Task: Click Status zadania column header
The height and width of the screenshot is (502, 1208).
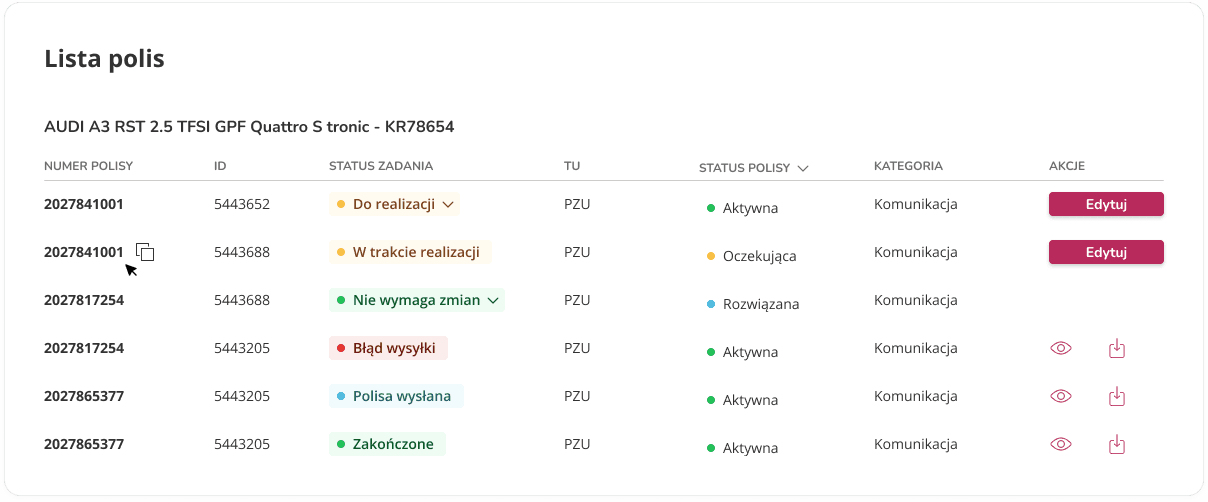Action: (x=380, y=166)
